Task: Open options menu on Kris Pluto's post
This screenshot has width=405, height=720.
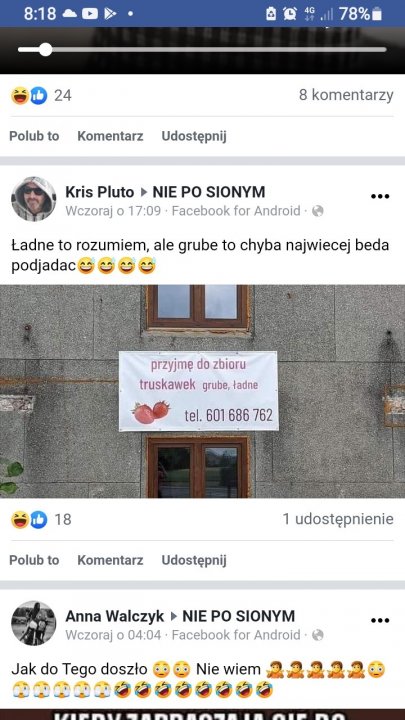Action: [x=380, y=197]
